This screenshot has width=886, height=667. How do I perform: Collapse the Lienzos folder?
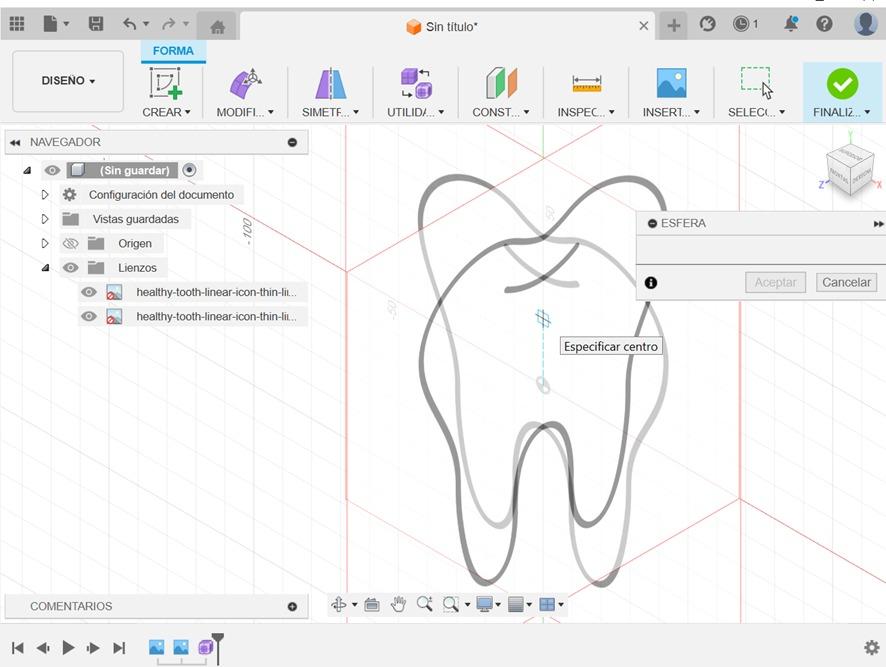coord(45,268)
